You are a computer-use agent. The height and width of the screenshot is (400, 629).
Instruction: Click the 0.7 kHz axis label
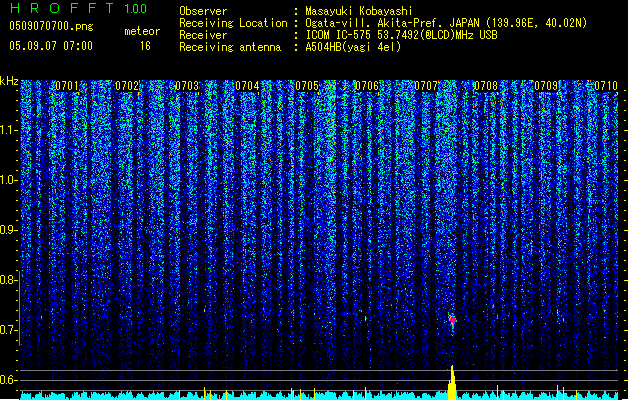pos(8,330)
